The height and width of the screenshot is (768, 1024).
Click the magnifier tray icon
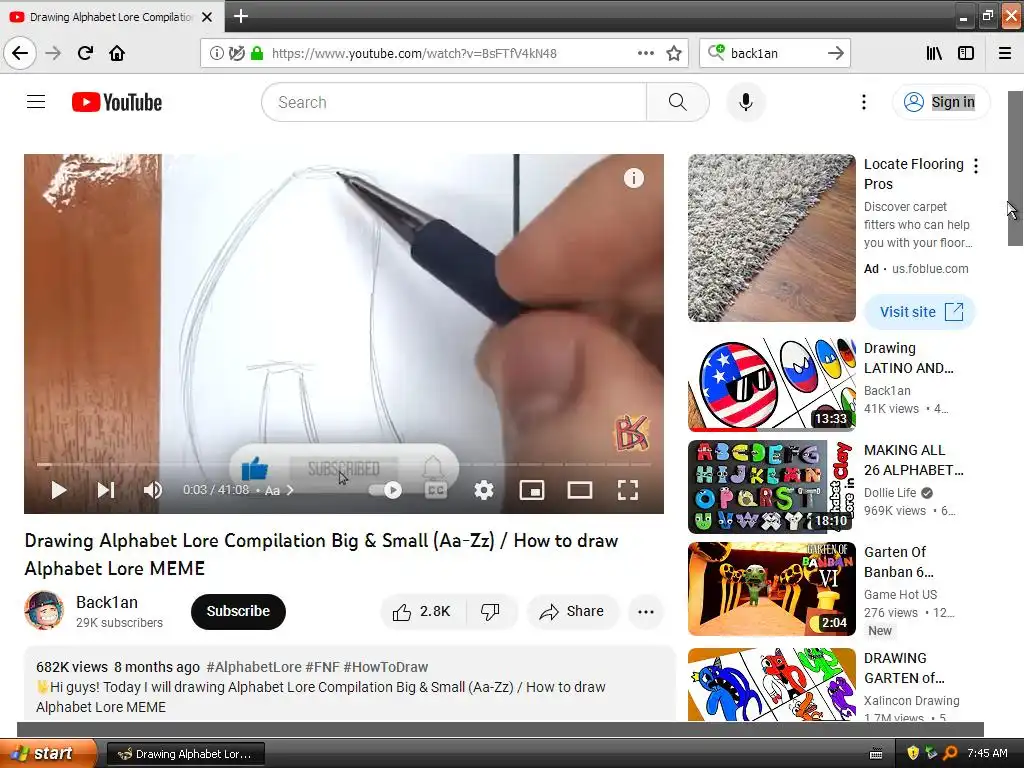point(950,753)
